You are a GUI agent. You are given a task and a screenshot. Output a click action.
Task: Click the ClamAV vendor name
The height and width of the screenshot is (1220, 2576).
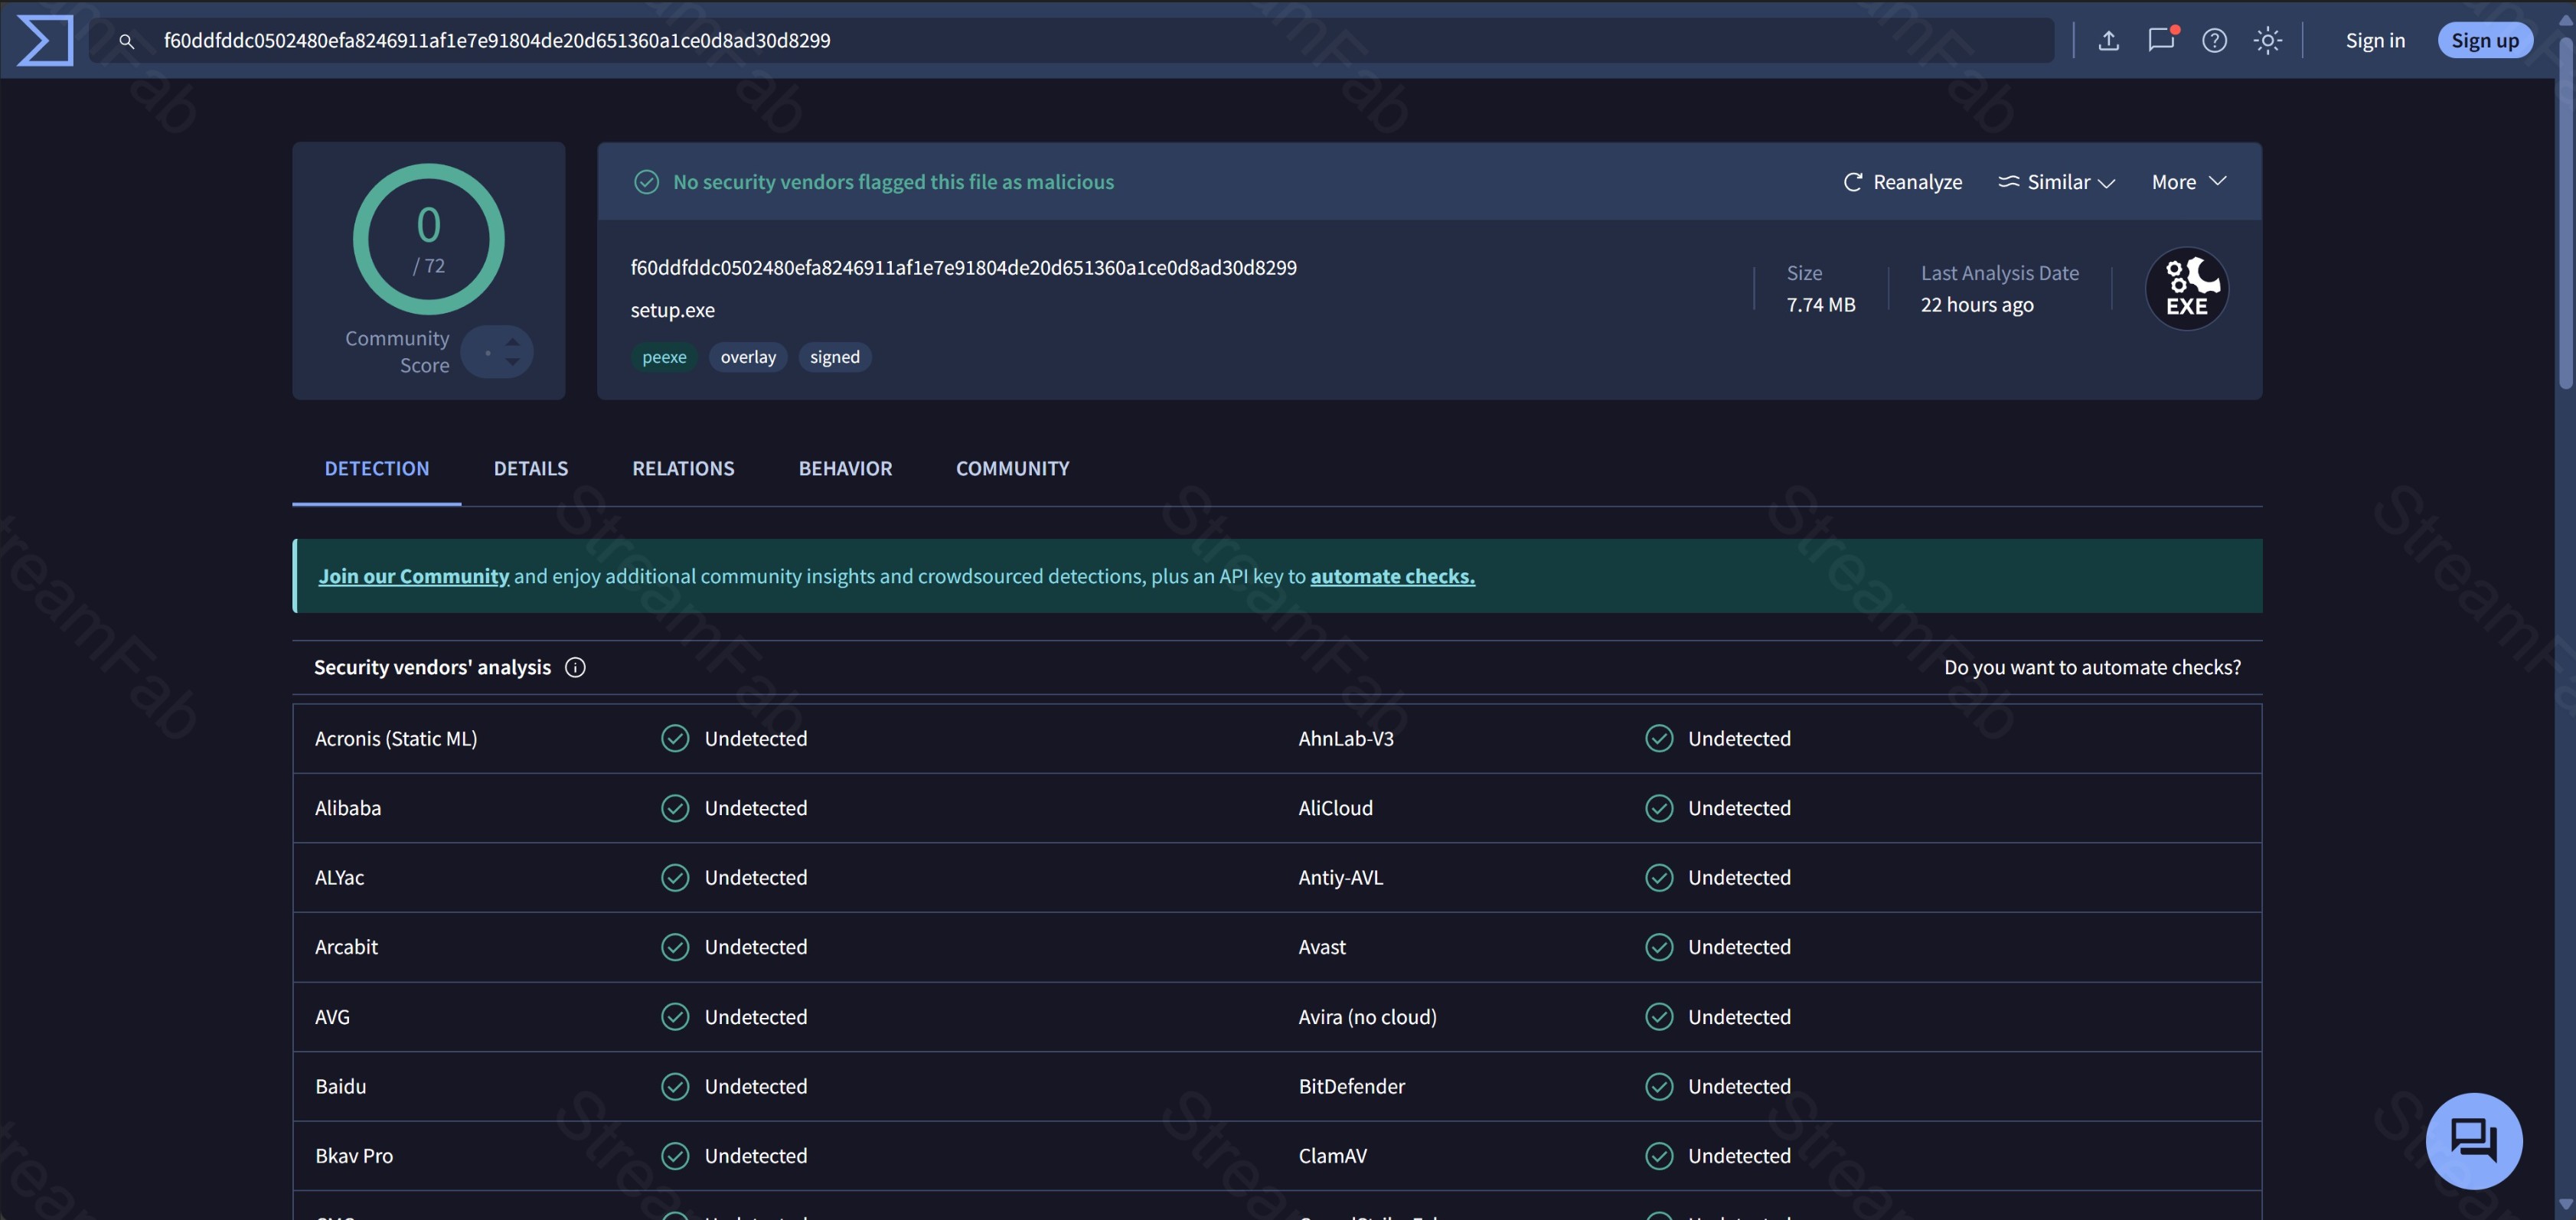(1332, 1156)
